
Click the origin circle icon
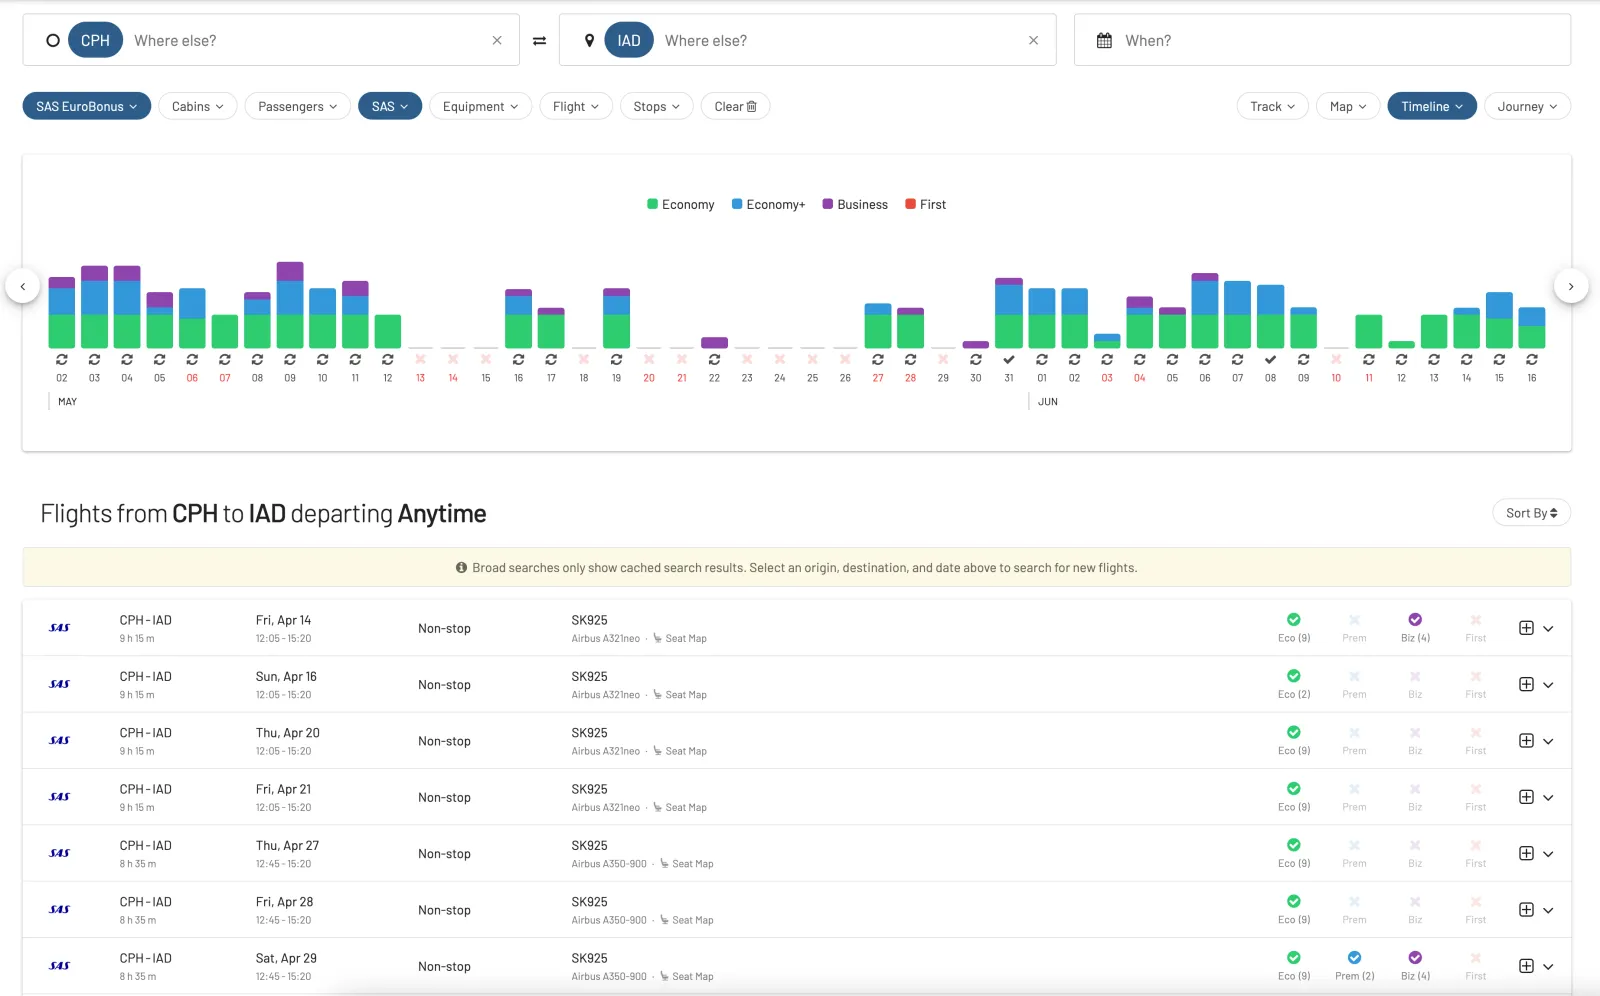pos(53,41)
